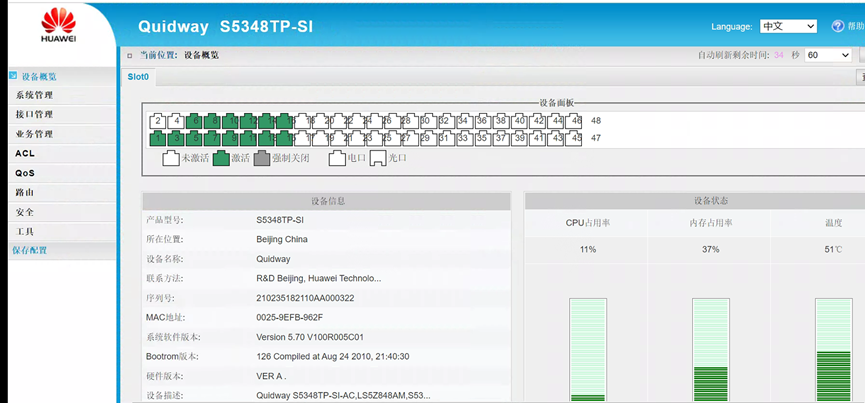Click the 设备信息 panel header
The height and width of the screenshot is (403, 865).
point(327,201)
